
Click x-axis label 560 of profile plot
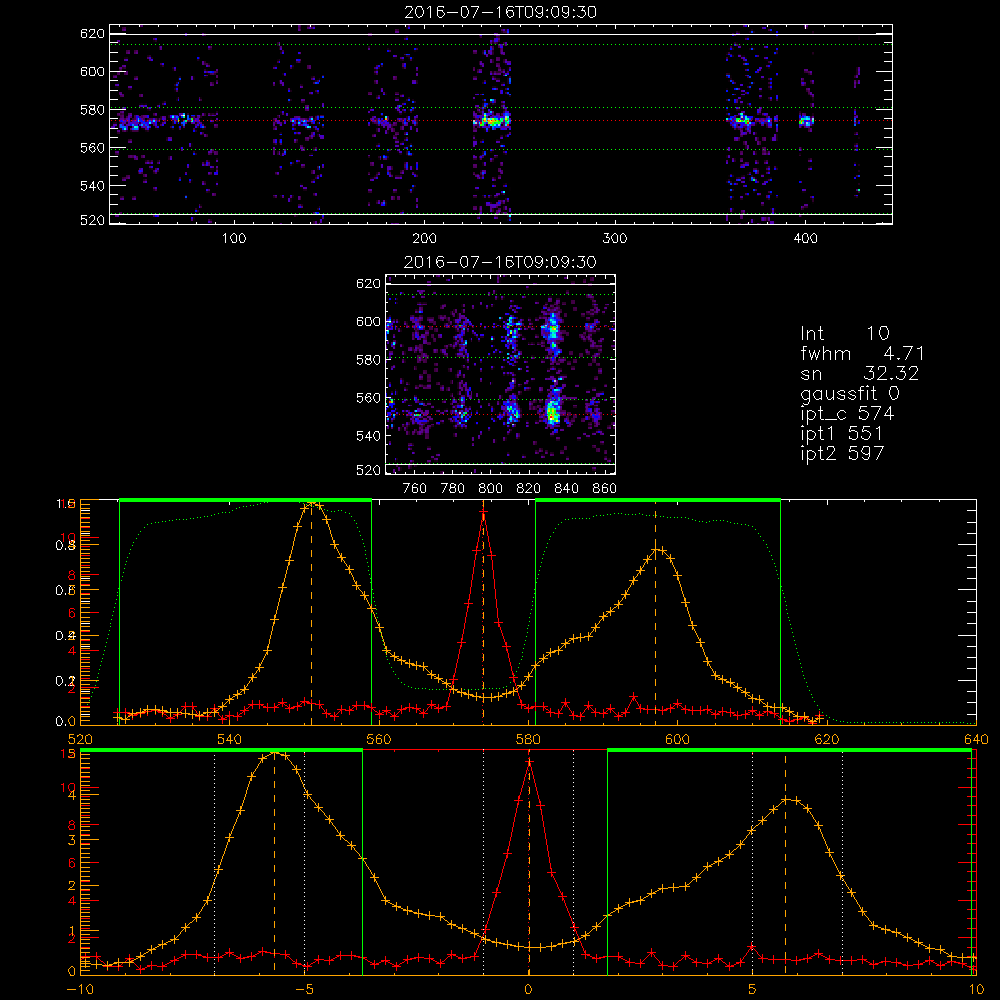click(x=379, y=739)
